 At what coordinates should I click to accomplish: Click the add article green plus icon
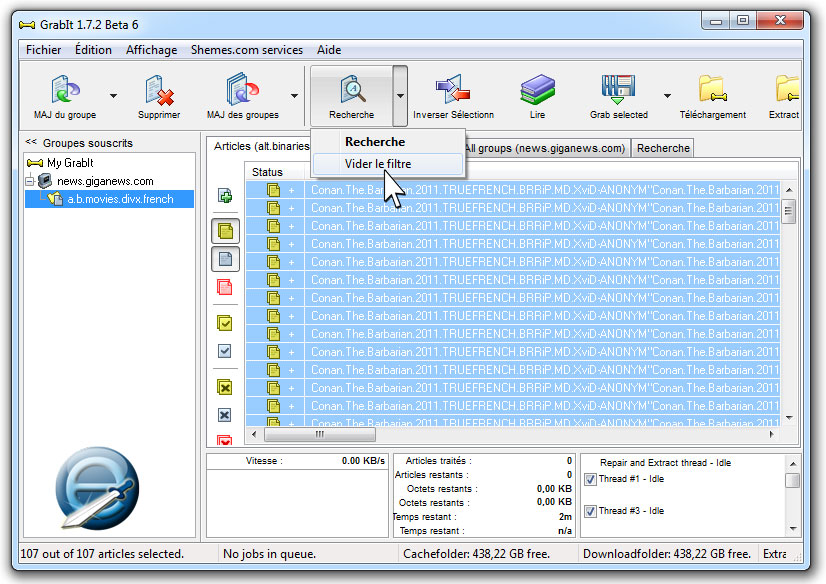(x=225, y=196)
